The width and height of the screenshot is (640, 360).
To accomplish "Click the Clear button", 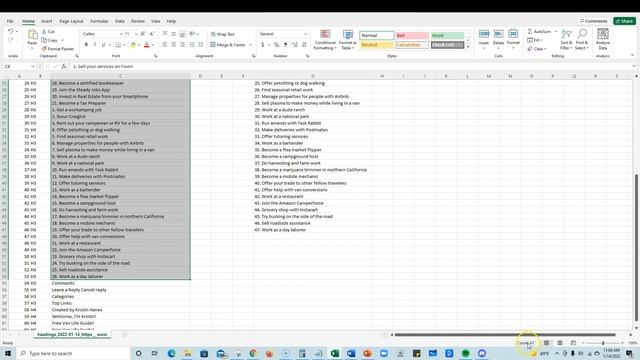I will click(x=536, y=49).
